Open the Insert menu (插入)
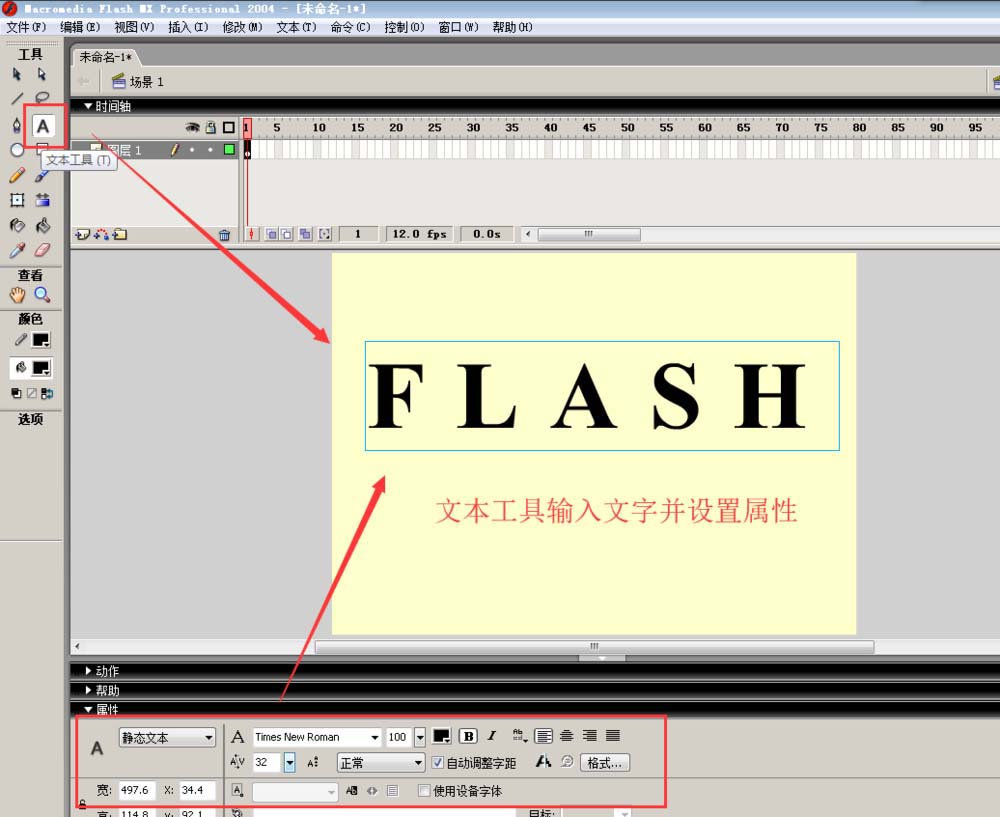This screenshot has width=1000, height=817. pyautogui.click(x=188, y=27)
